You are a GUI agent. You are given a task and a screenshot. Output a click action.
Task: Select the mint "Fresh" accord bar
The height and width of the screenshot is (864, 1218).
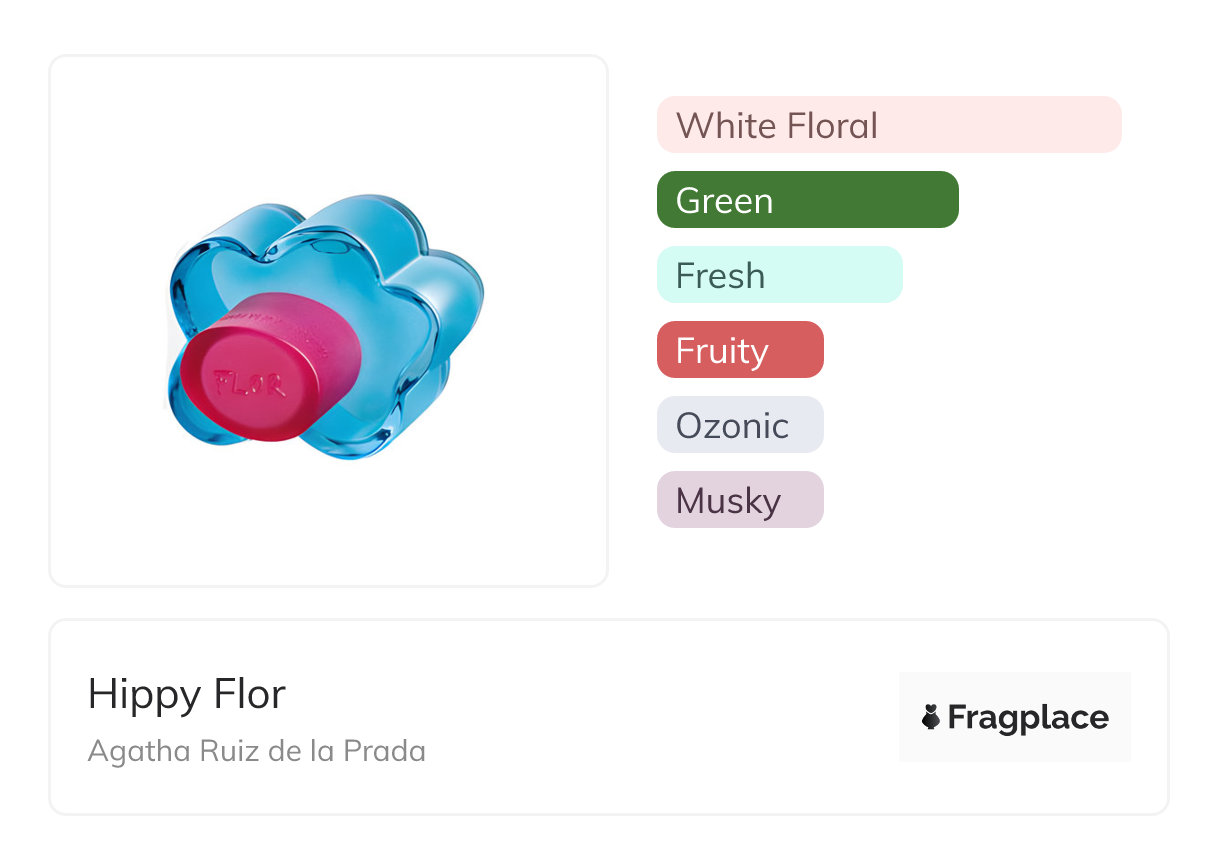[x=779, y=275]
